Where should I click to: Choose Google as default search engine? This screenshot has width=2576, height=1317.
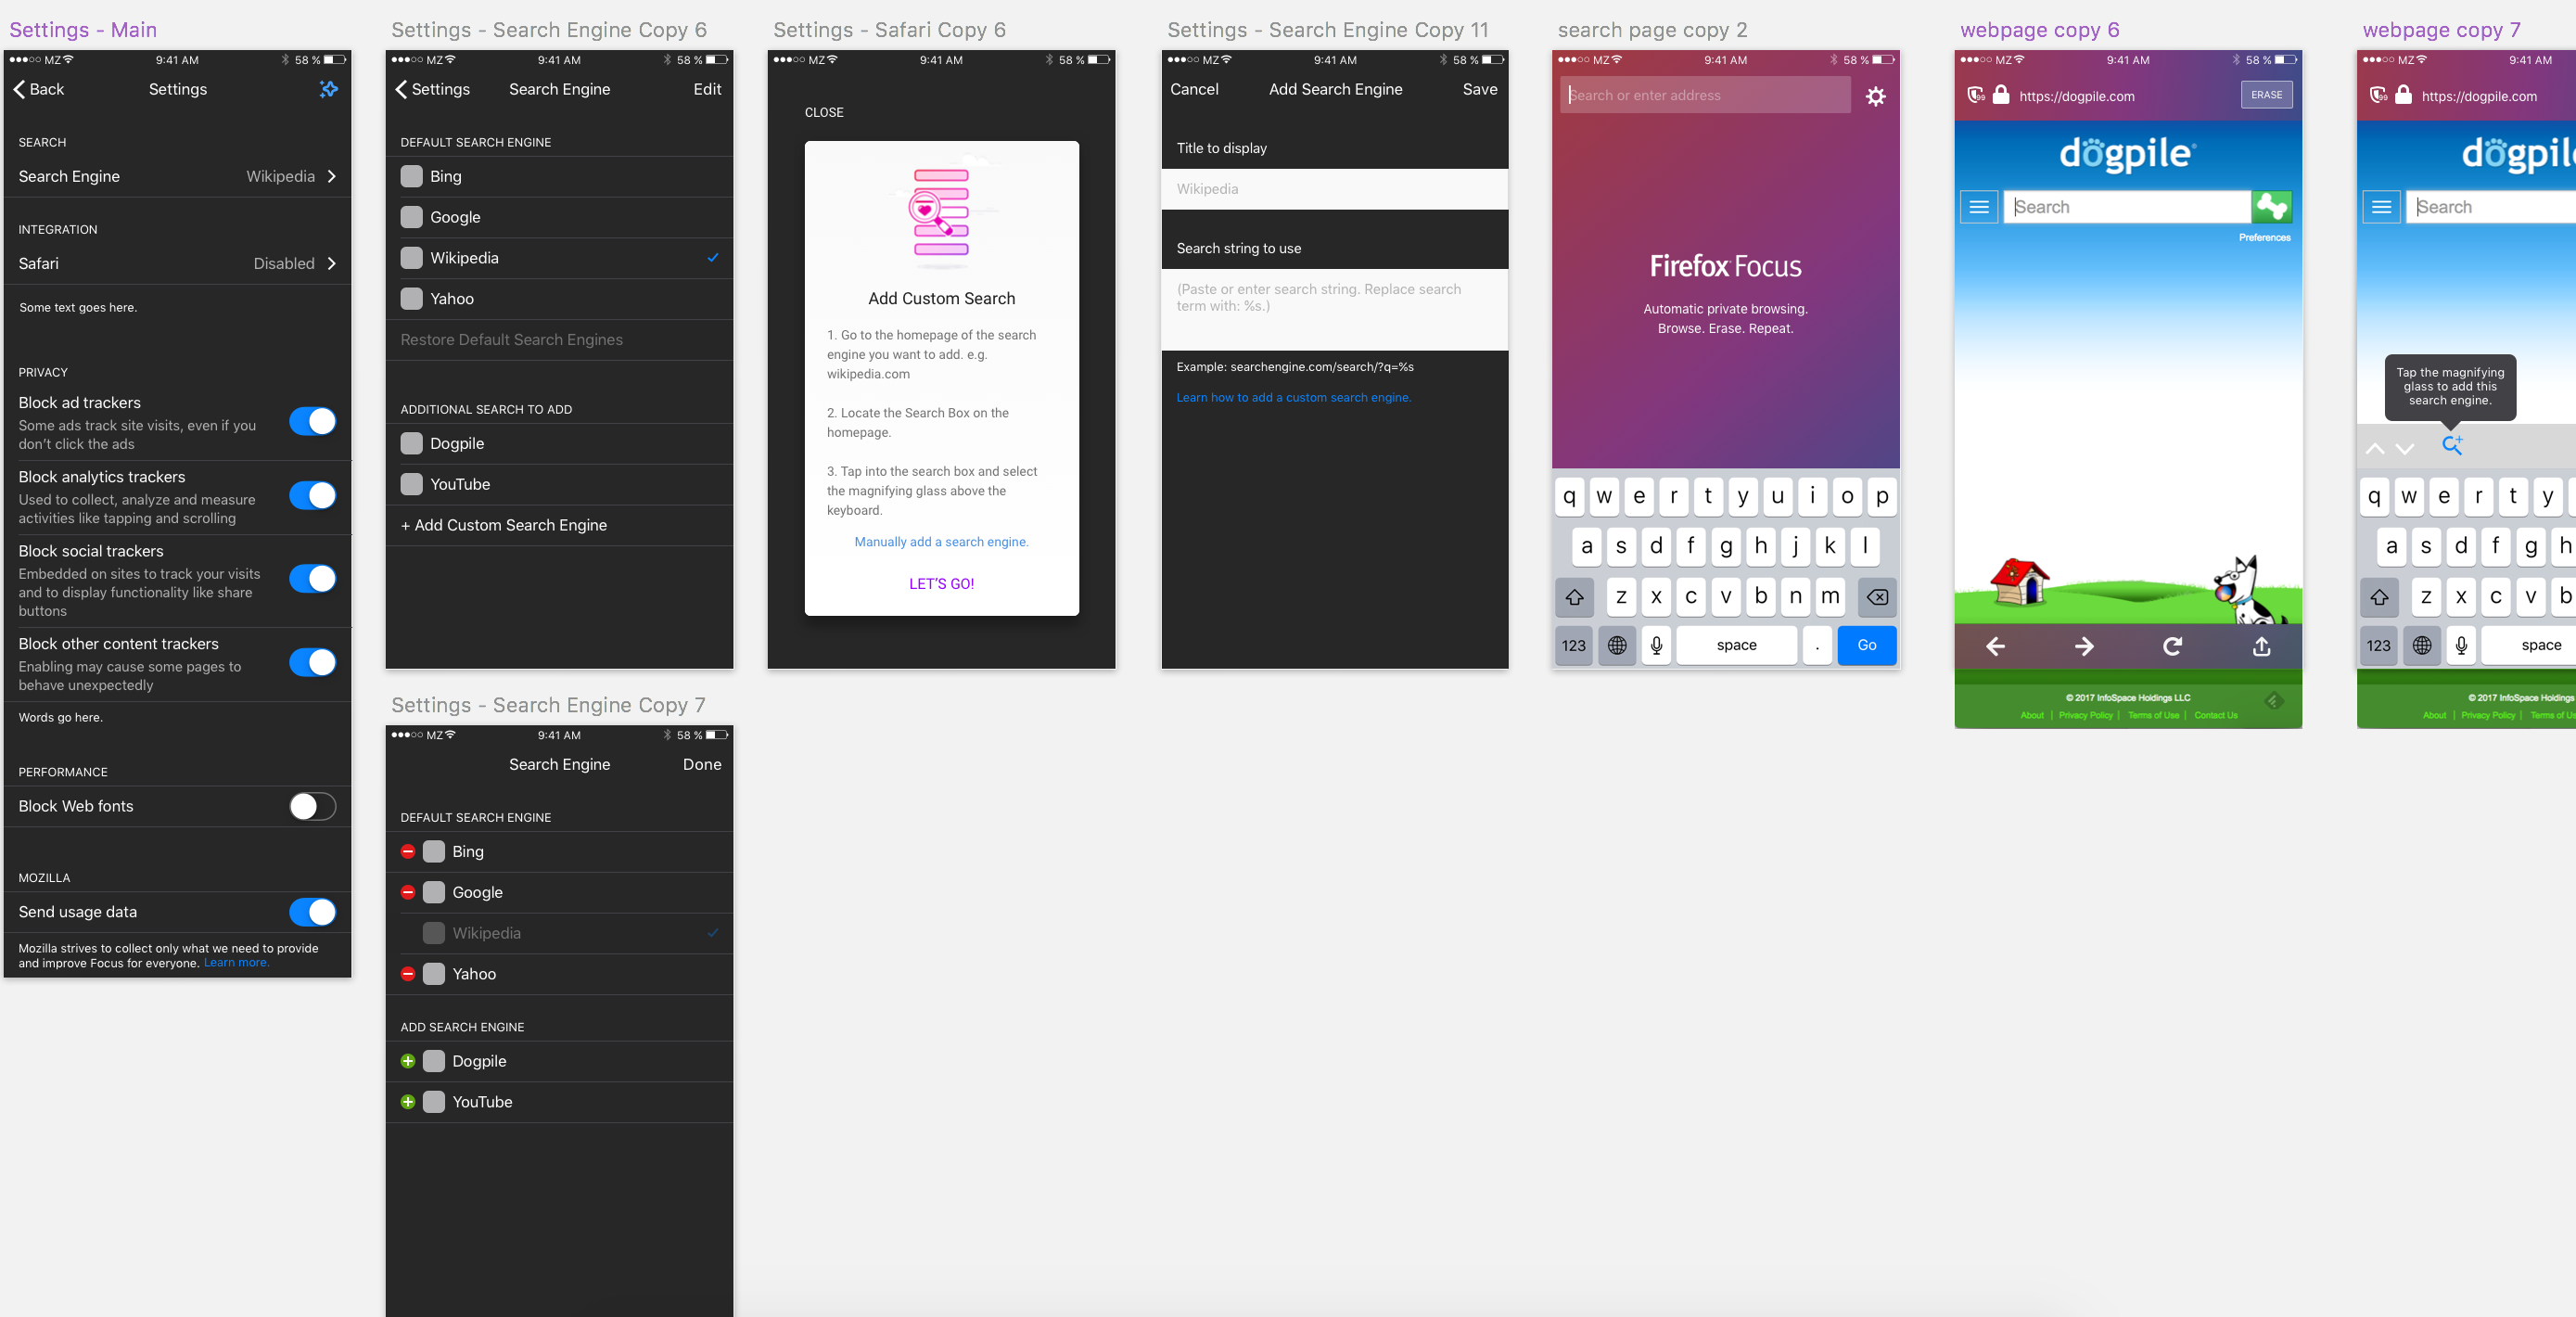[x=559, y=217]
